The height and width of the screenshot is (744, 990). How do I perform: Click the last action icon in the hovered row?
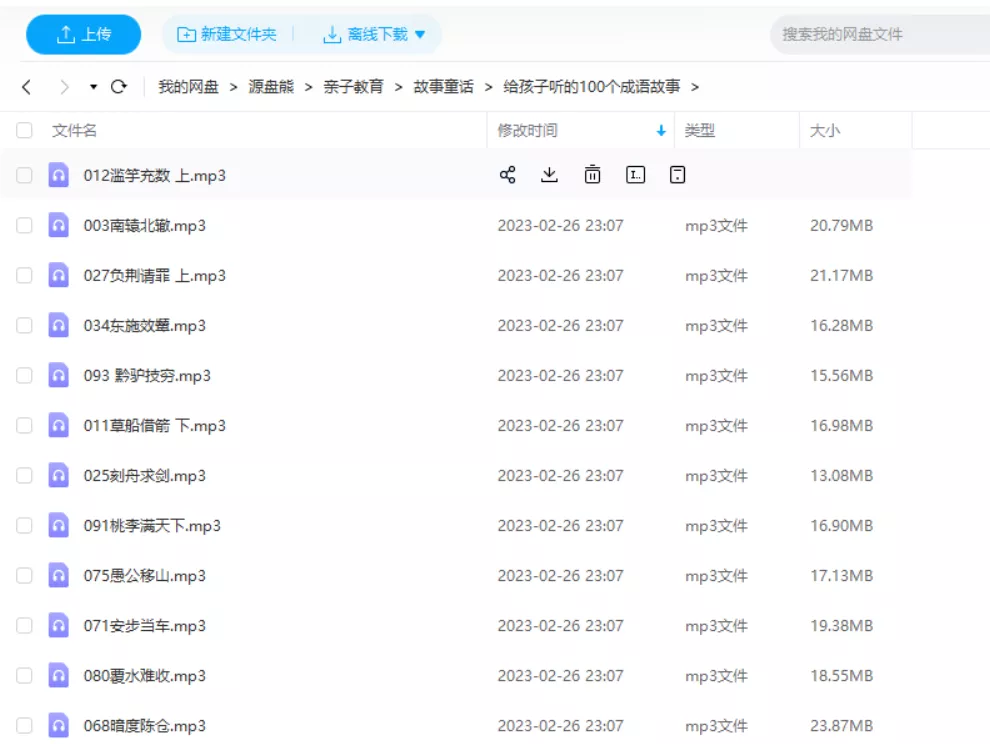pyautogui.click(x=677, y=175)
